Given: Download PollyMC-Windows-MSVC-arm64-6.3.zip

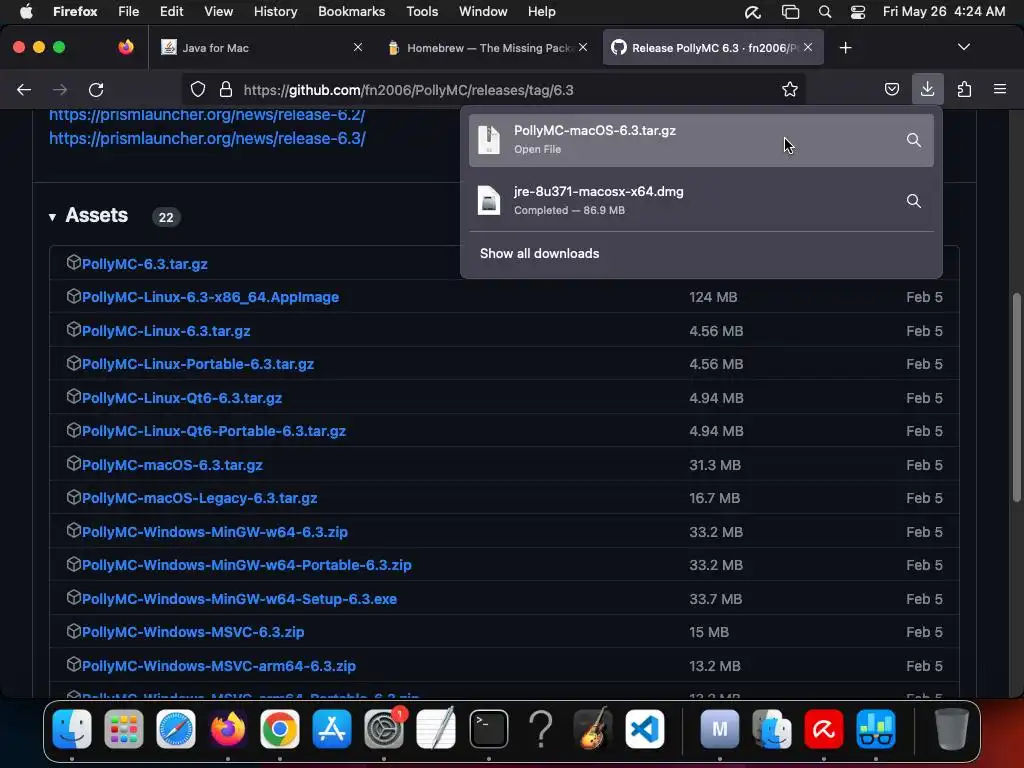Looking at the screenshot, I should (219, 666).
